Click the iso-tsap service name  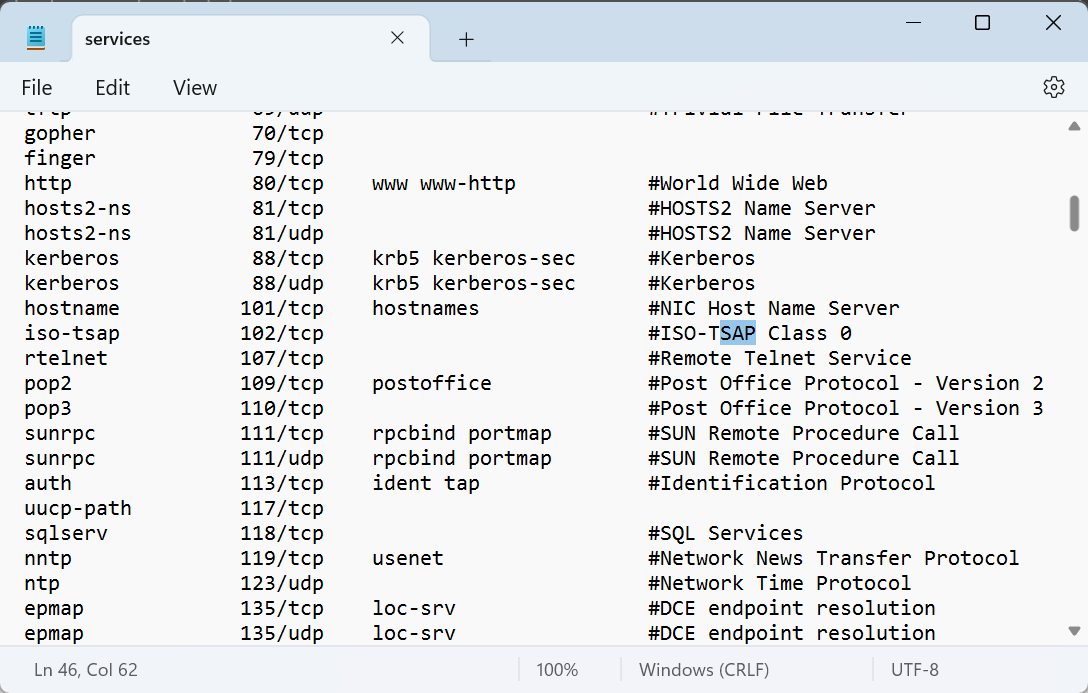pyautogui.click(x=71, y=333)
